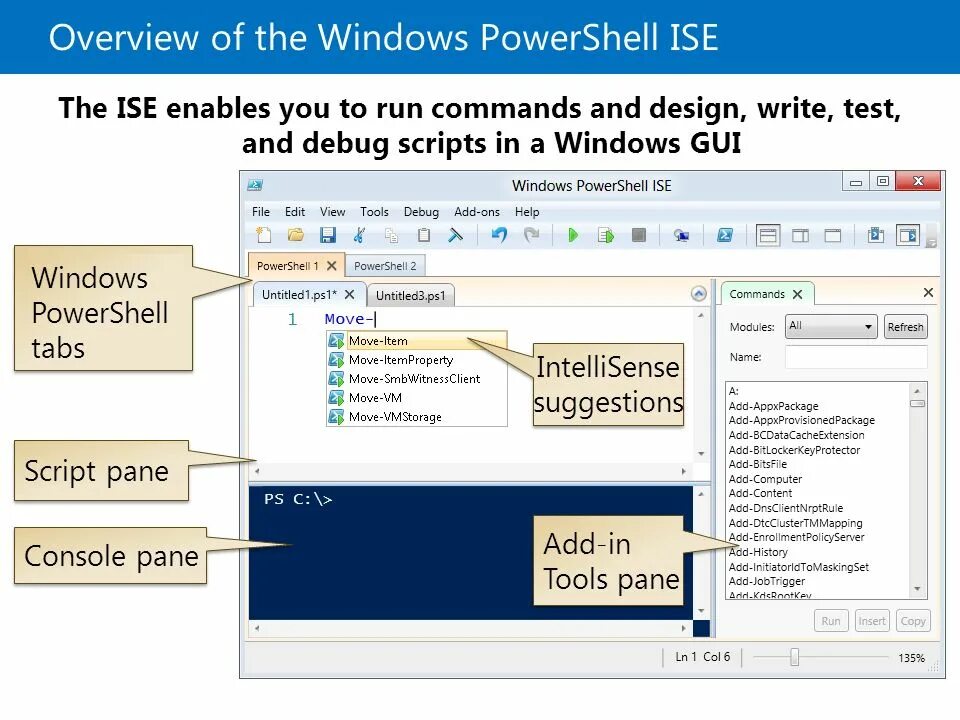Select Add-Content in command list
Screen dimensions: 960x720
click(x=760, y=493)
